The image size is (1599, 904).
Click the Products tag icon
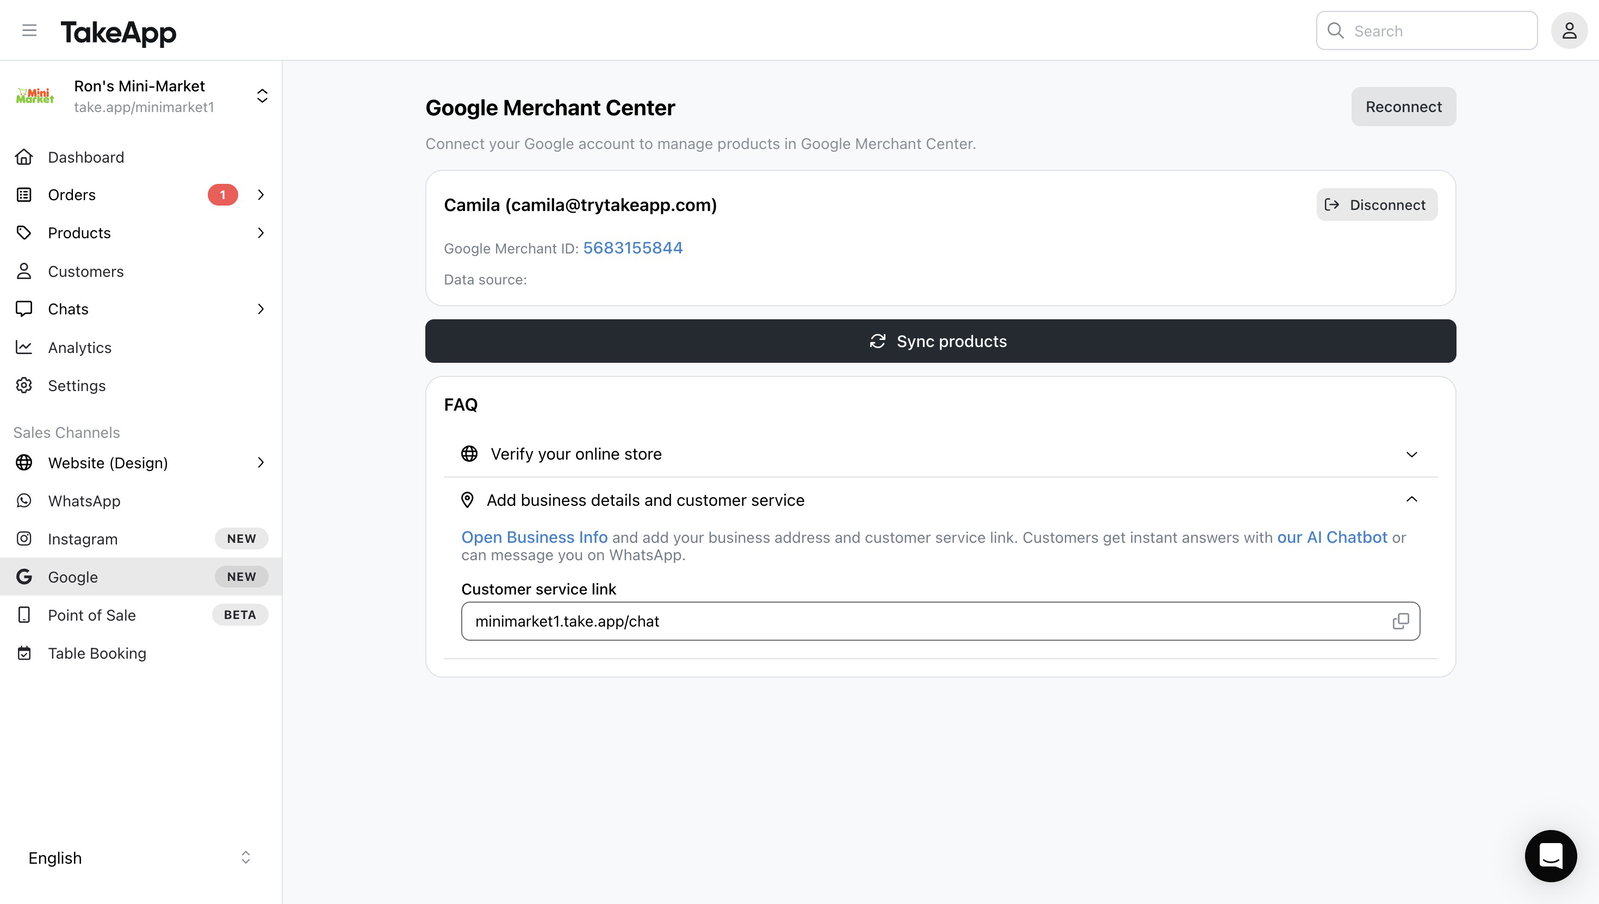(x=24, y=233)
